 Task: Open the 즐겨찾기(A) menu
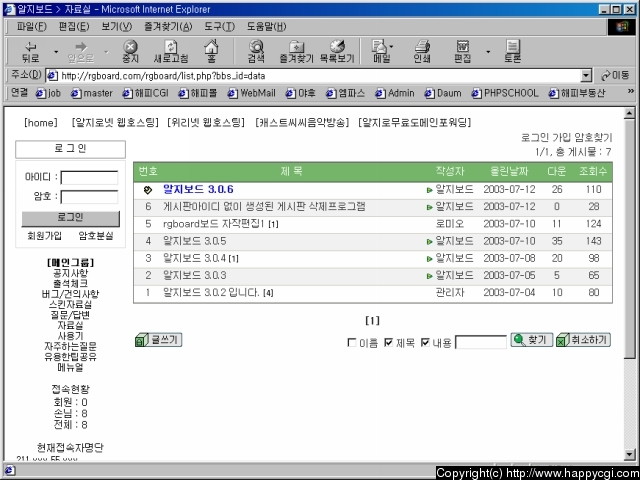point(168,27)
